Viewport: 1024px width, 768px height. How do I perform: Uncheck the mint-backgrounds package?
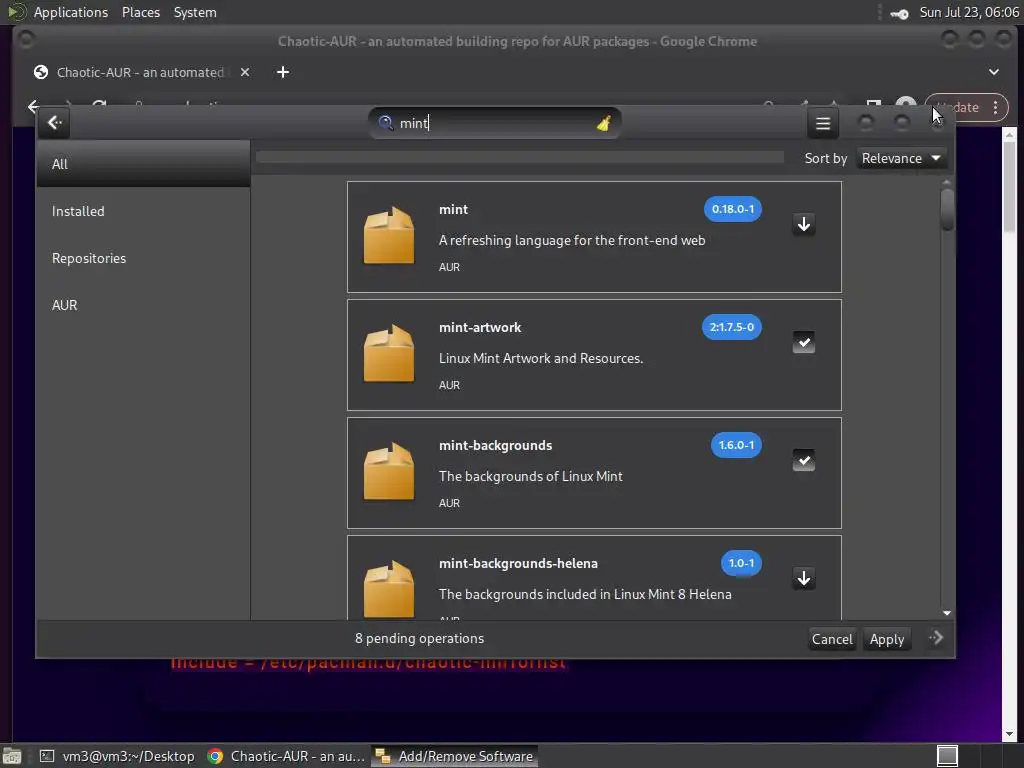(x=804, y=460)
